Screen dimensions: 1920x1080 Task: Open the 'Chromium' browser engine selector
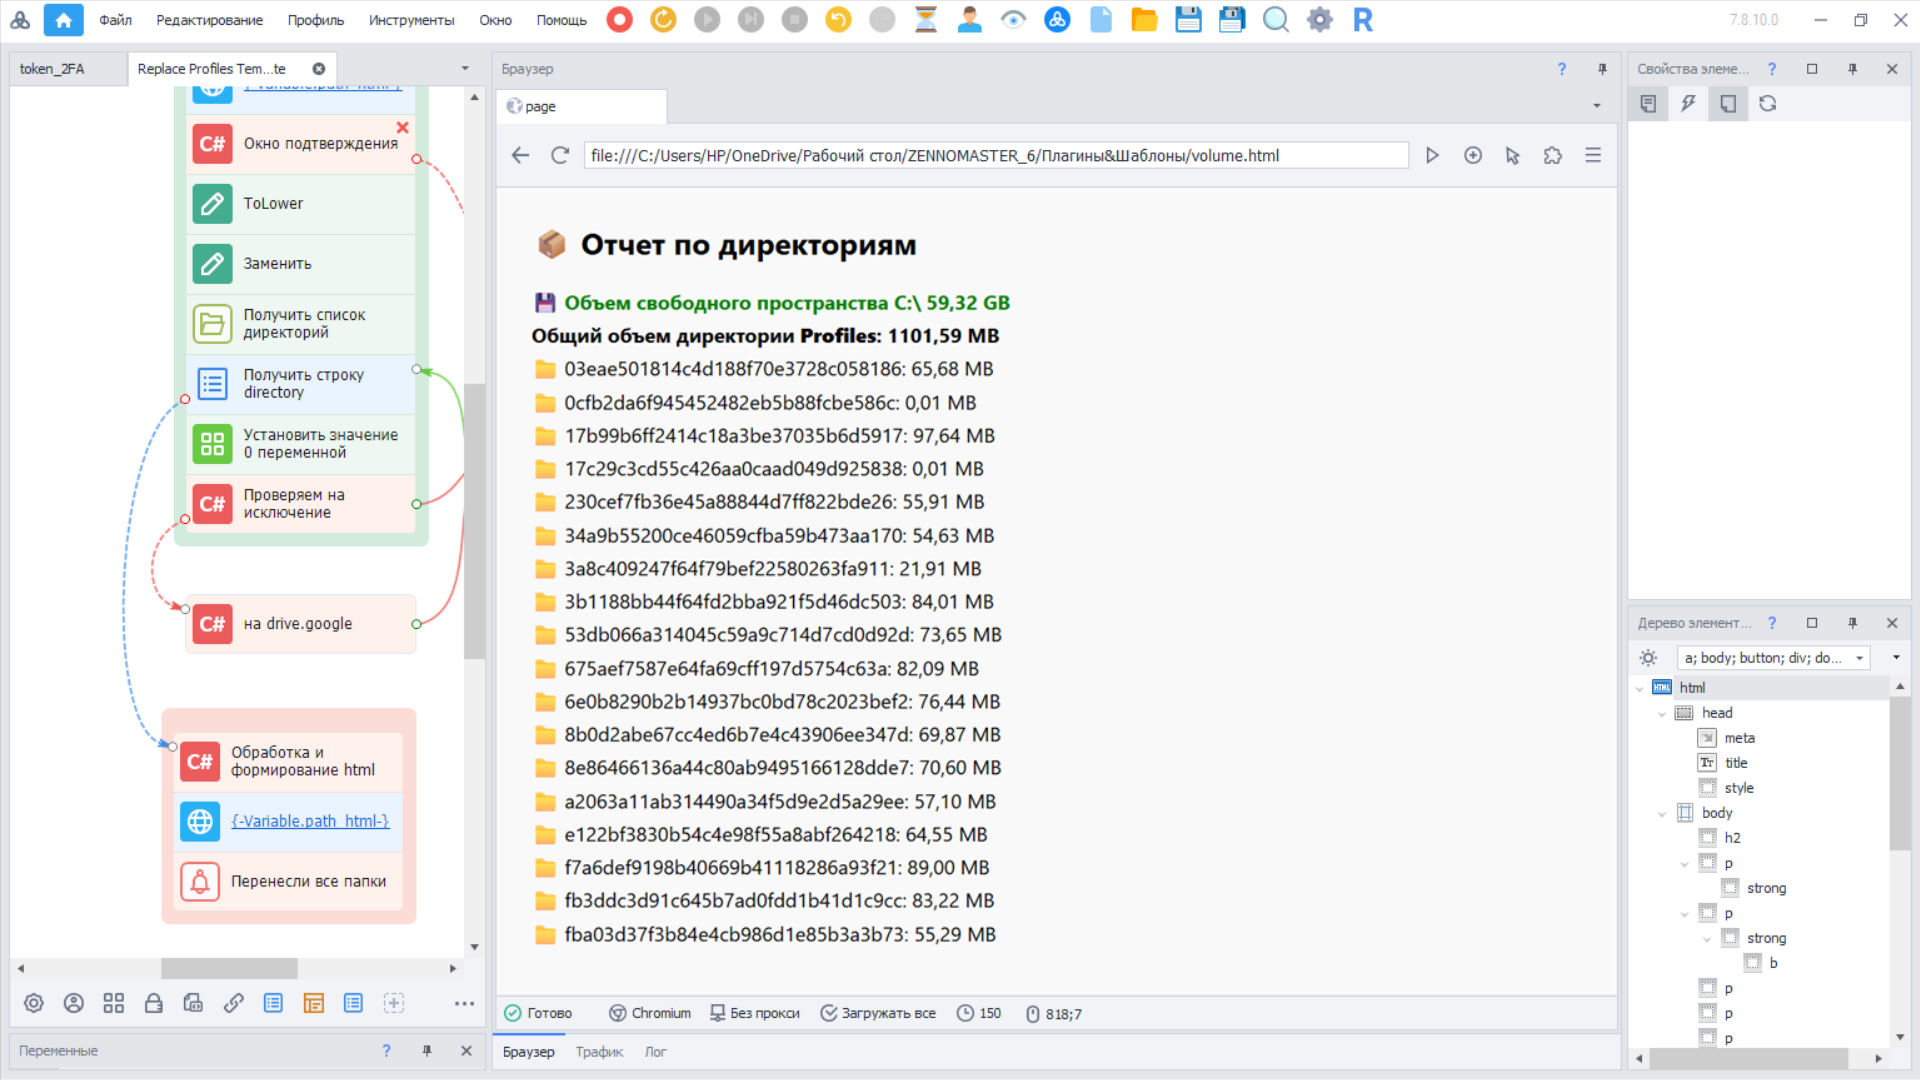pyautogui.click(x=650, y=1013)
